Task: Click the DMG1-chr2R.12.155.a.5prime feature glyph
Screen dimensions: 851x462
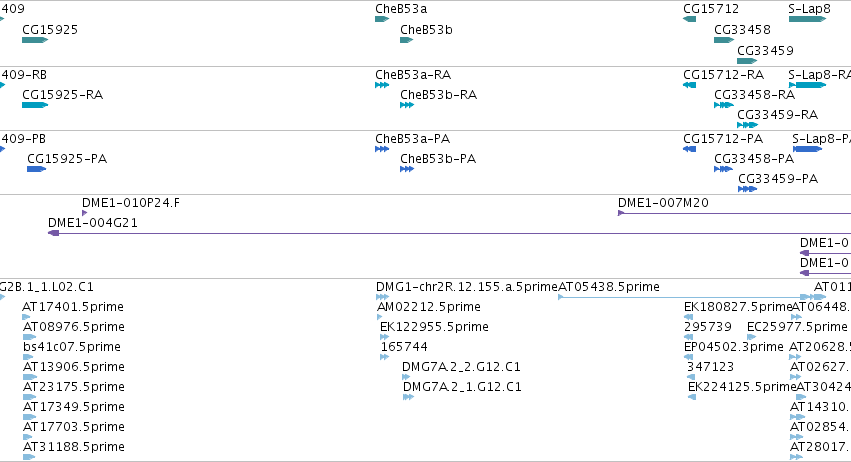Action: (x=382, y=297)
